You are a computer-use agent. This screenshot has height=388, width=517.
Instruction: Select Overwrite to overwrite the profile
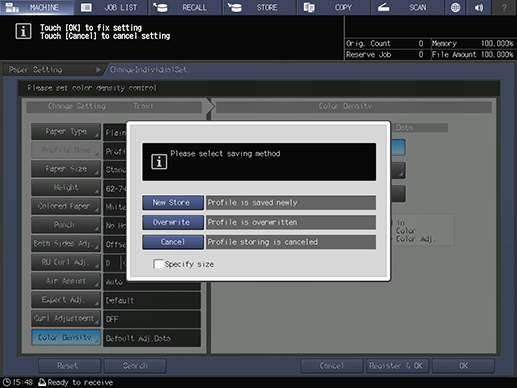coord(173,222)
